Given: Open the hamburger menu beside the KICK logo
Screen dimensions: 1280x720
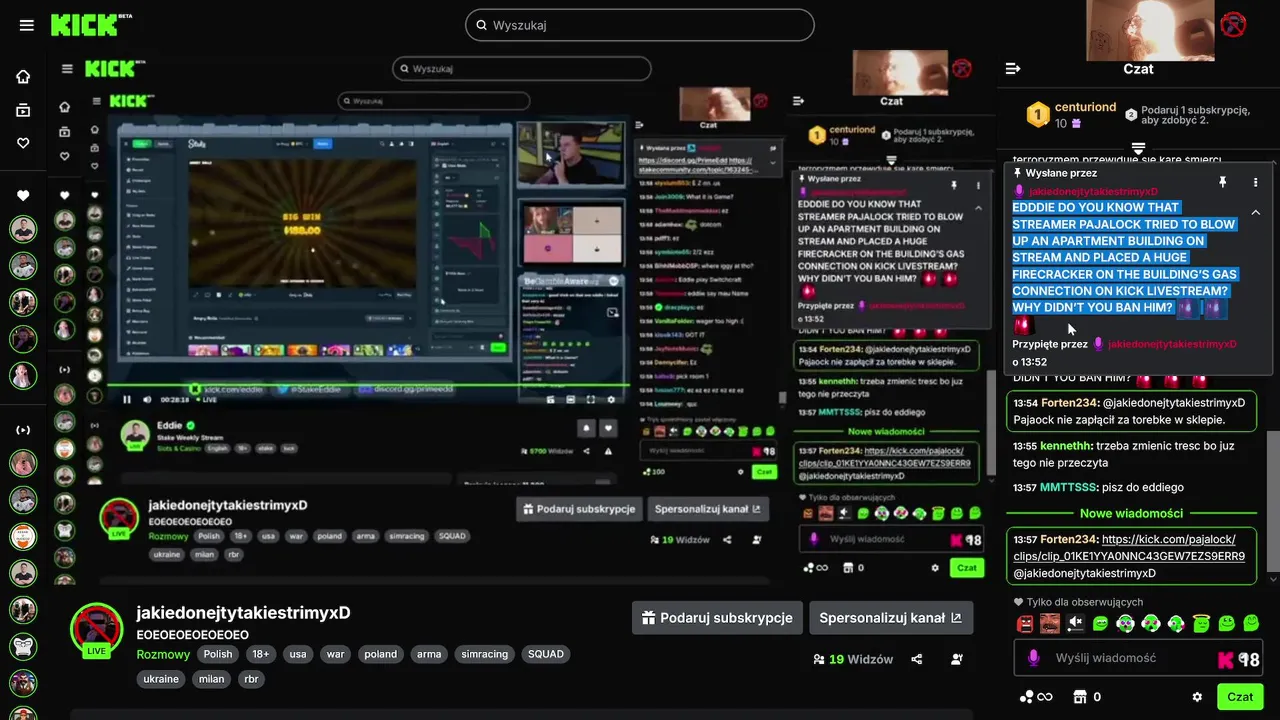Looking at the screenshot, I should [27, 25].
